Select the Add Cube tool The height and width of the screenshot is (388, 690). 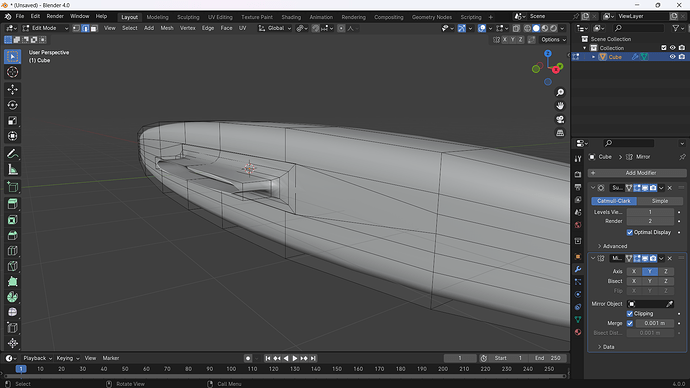(x=12, y=187)
